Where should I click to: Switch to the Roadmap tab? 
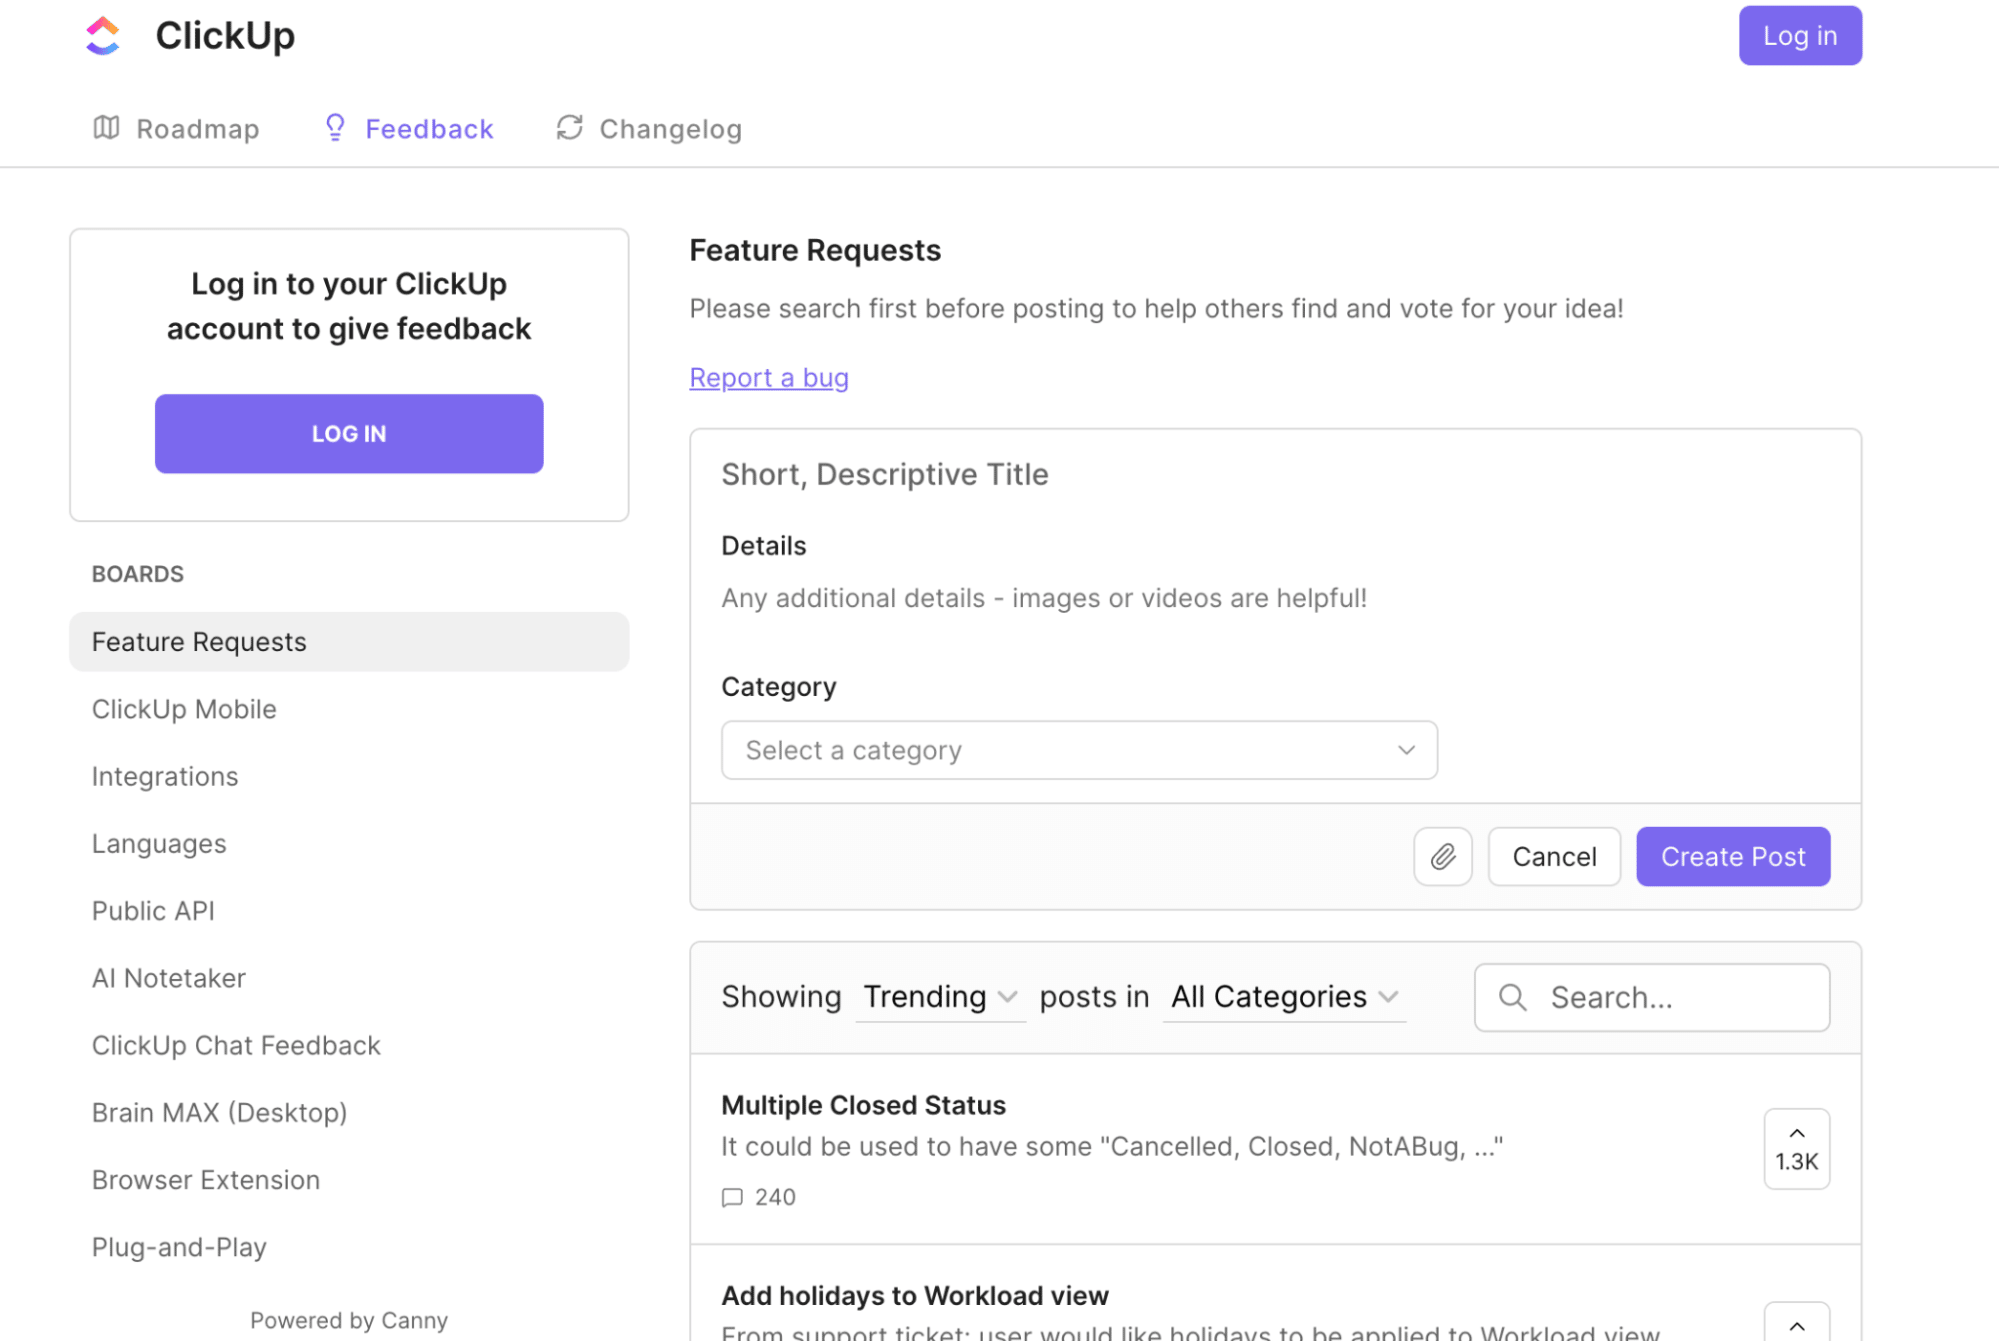pyautogui.click(x=197, y=128)
